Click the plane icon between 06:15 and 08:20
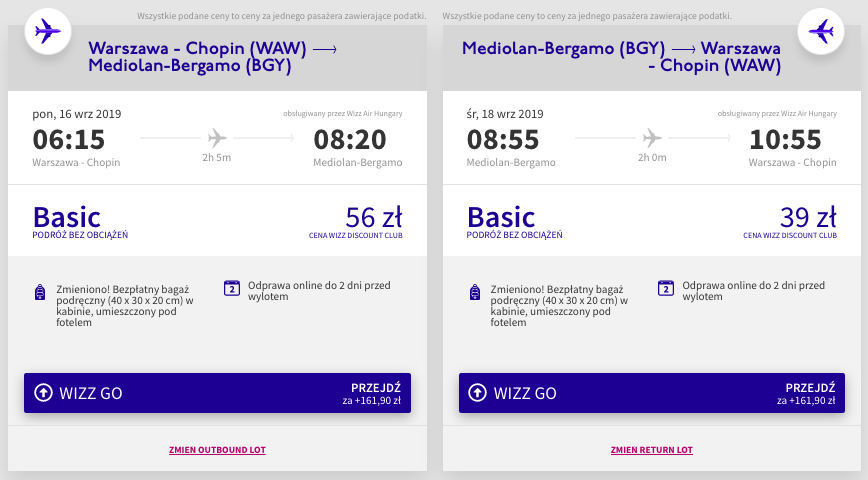Image resolution: width=868 pixels, height=480 pixels. [x=216, y=137]
